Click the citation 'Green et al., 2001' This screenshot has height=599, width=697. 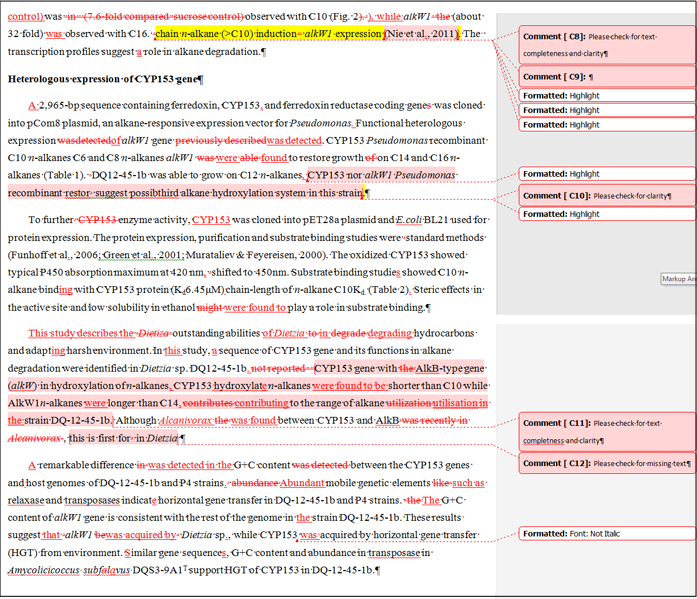[x=143, y=255]
